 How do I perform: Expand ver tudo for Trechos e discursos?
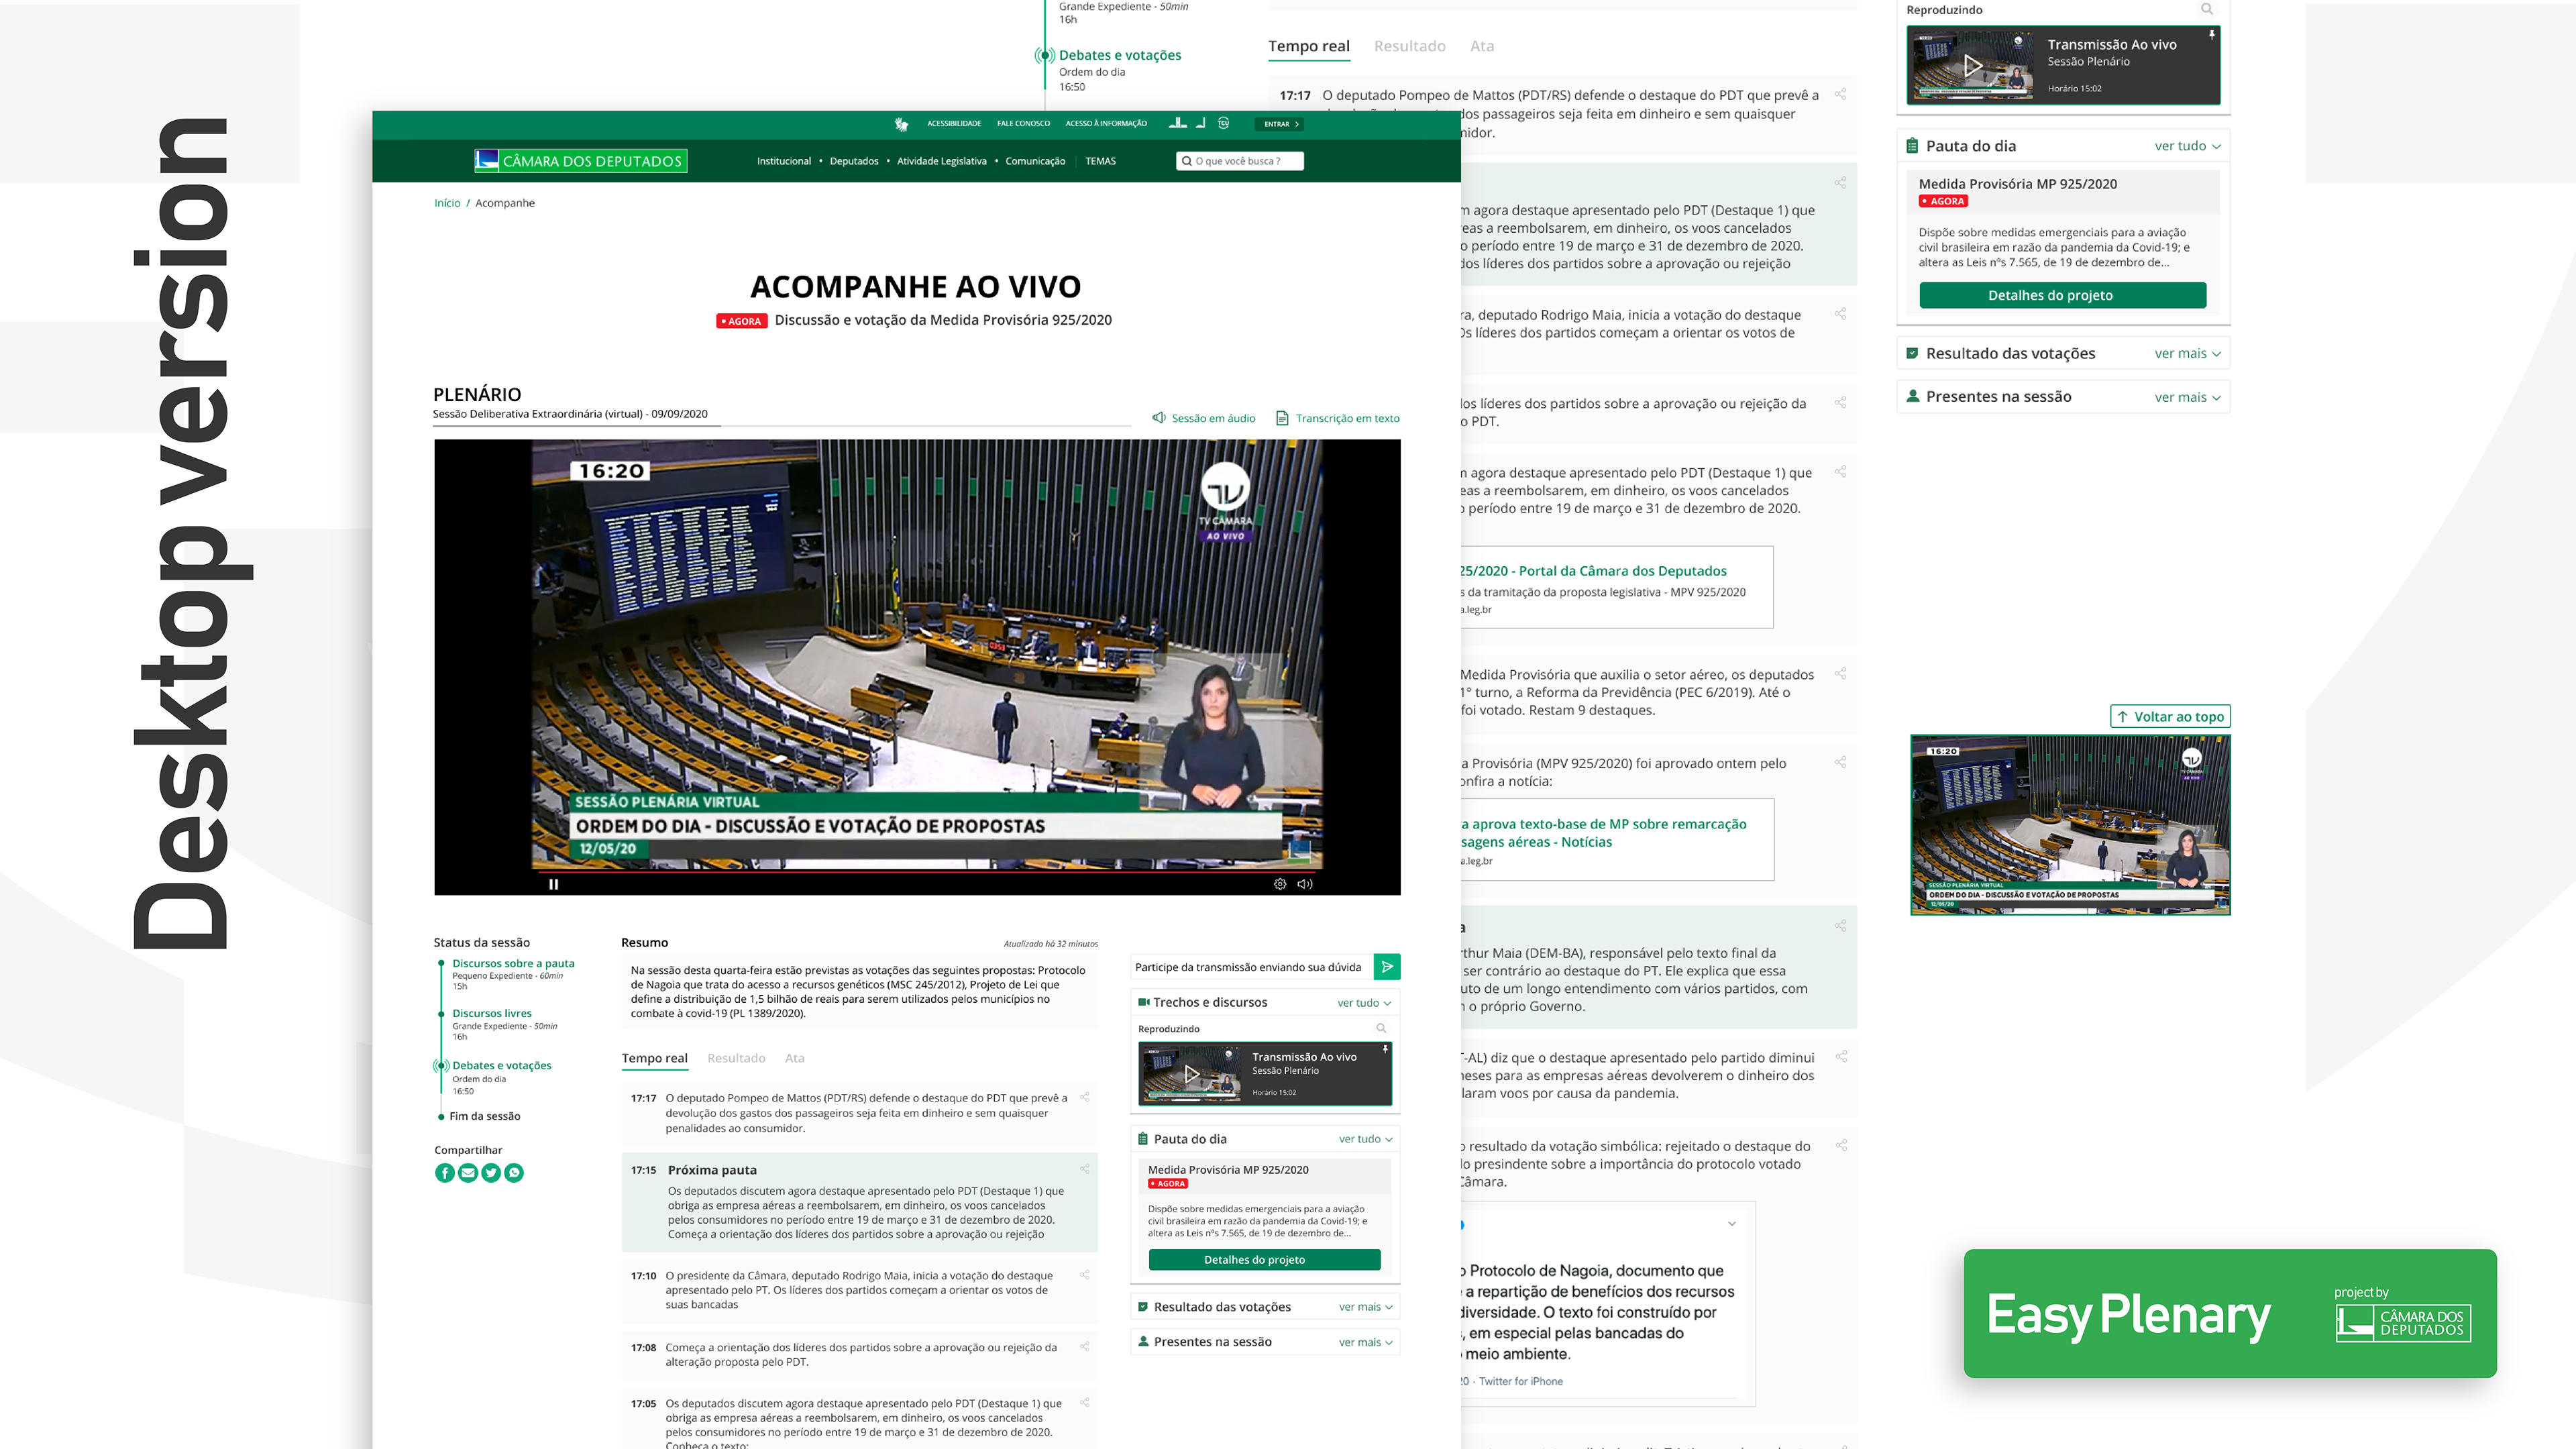1364,1003
